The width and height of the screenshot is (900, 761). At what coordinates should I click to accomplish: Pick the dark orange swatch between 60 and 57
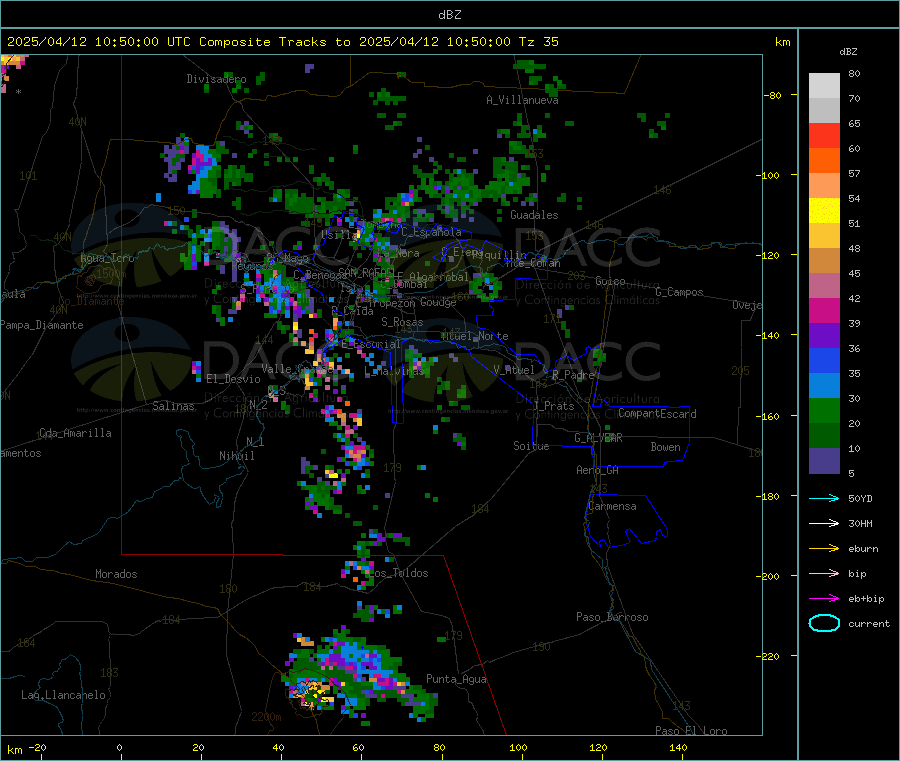(824, 161)
